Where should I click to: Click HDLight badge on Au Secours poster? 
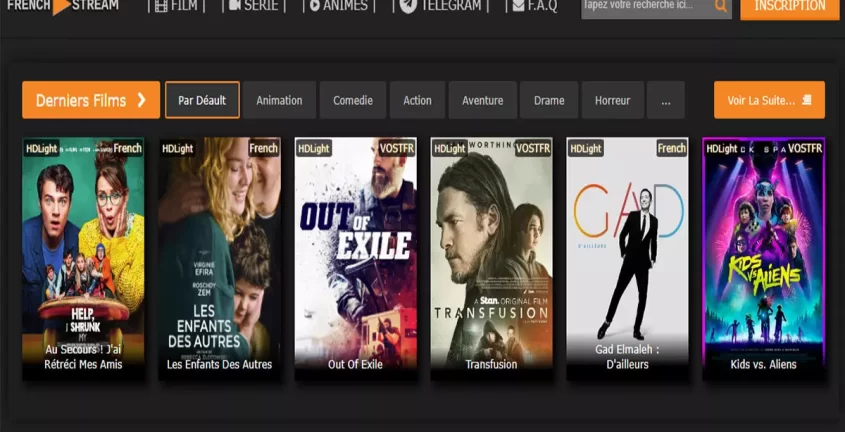(41, 148)
